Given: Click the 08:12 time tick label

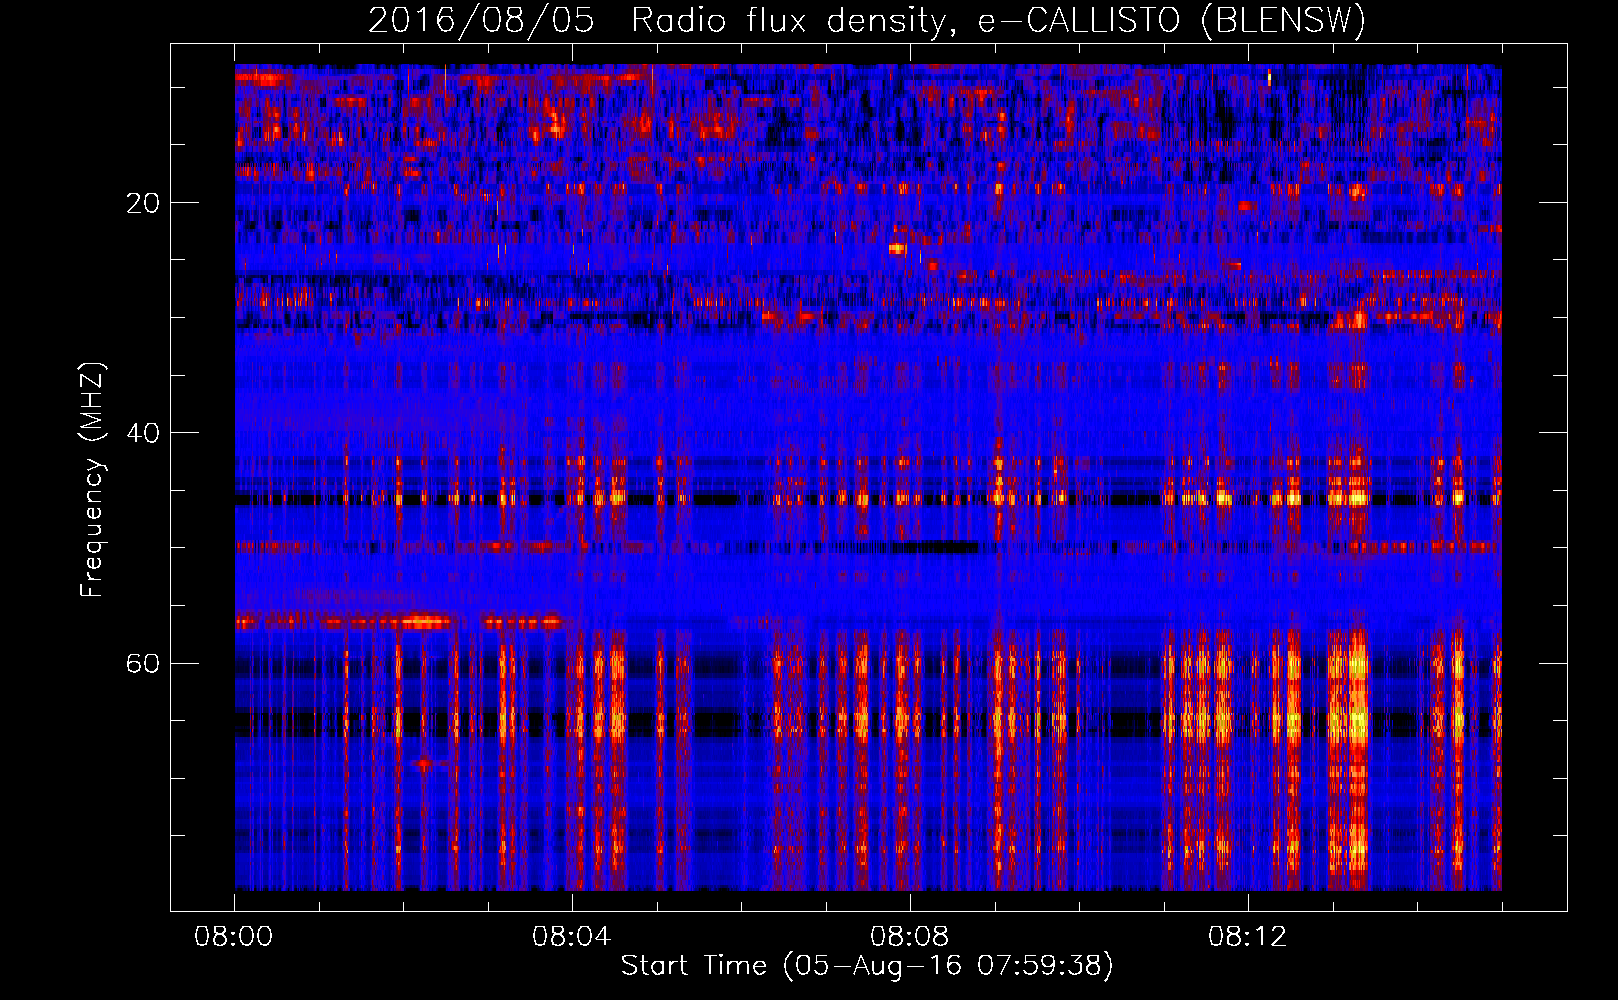Looking at the screenshot, I should 1248,937.
